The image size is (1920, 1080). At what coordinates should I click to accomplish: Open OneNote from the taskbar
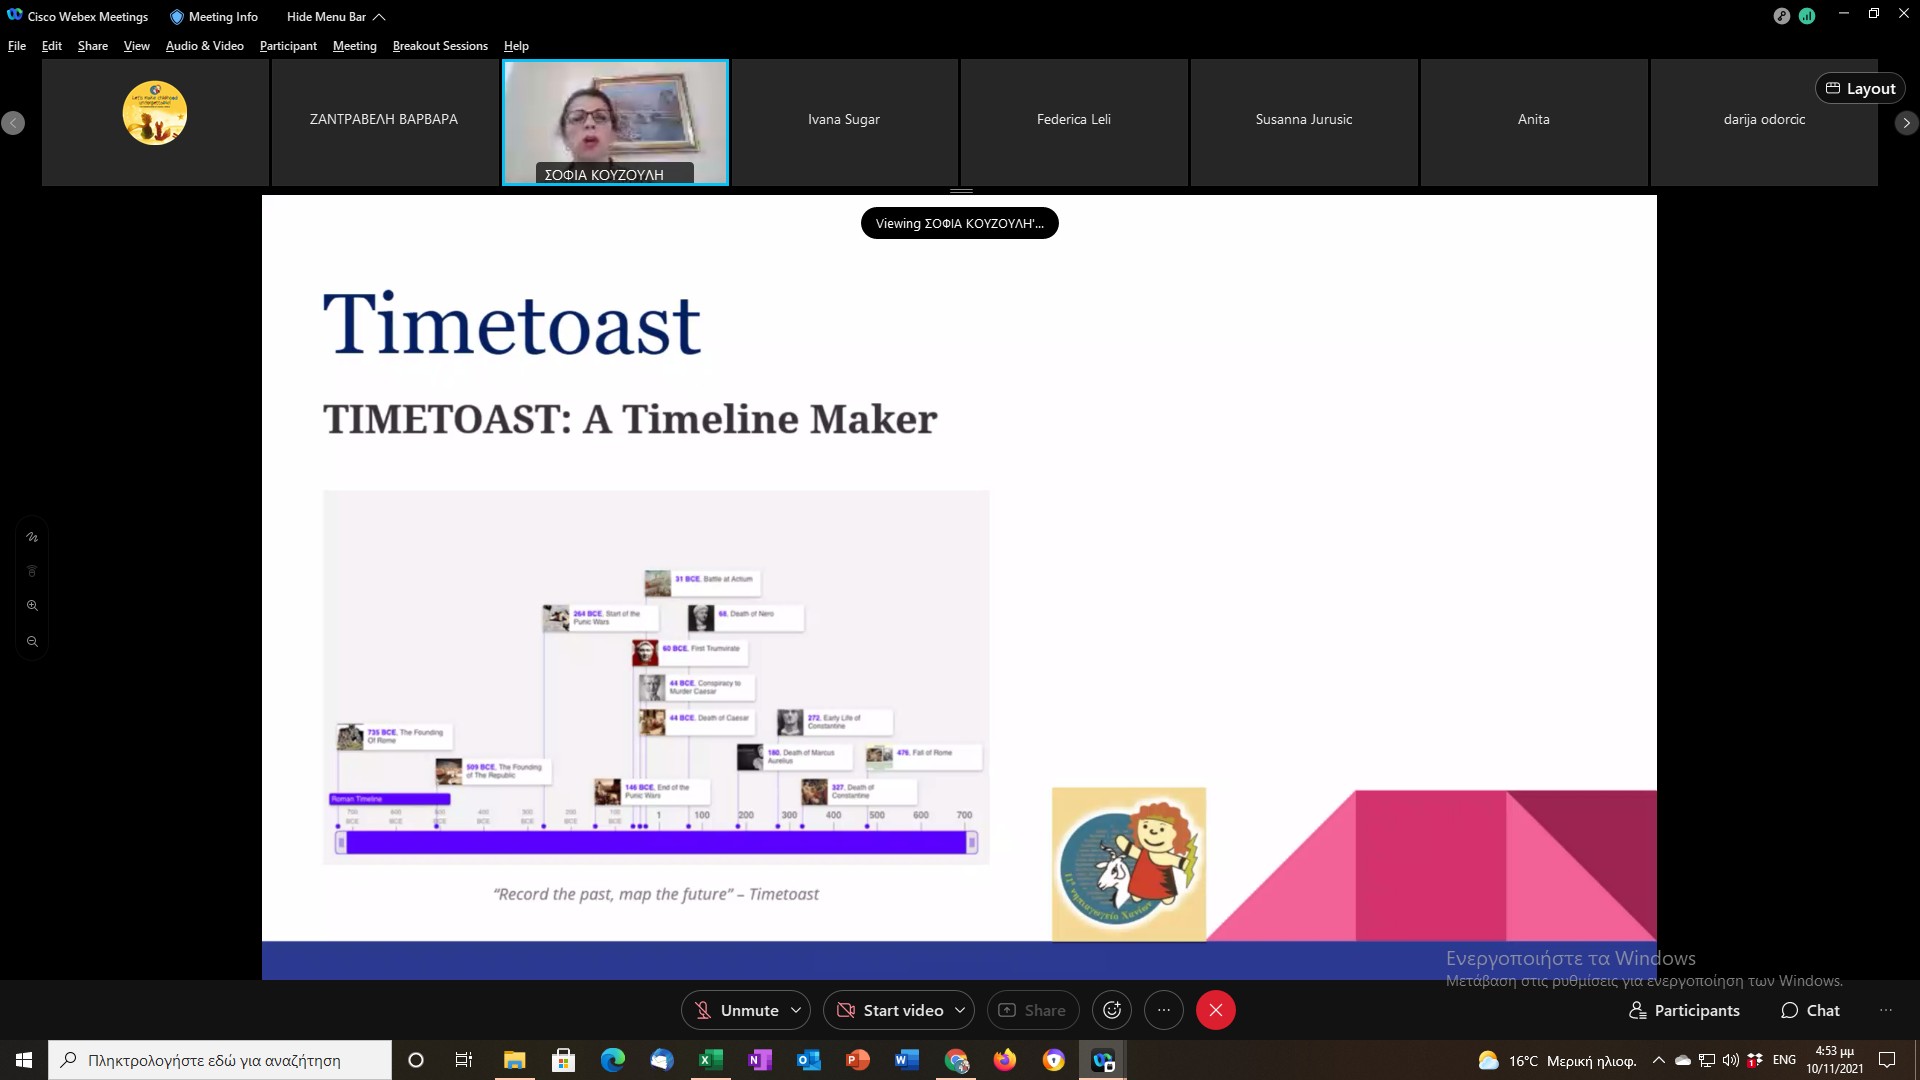[759, 1060]
